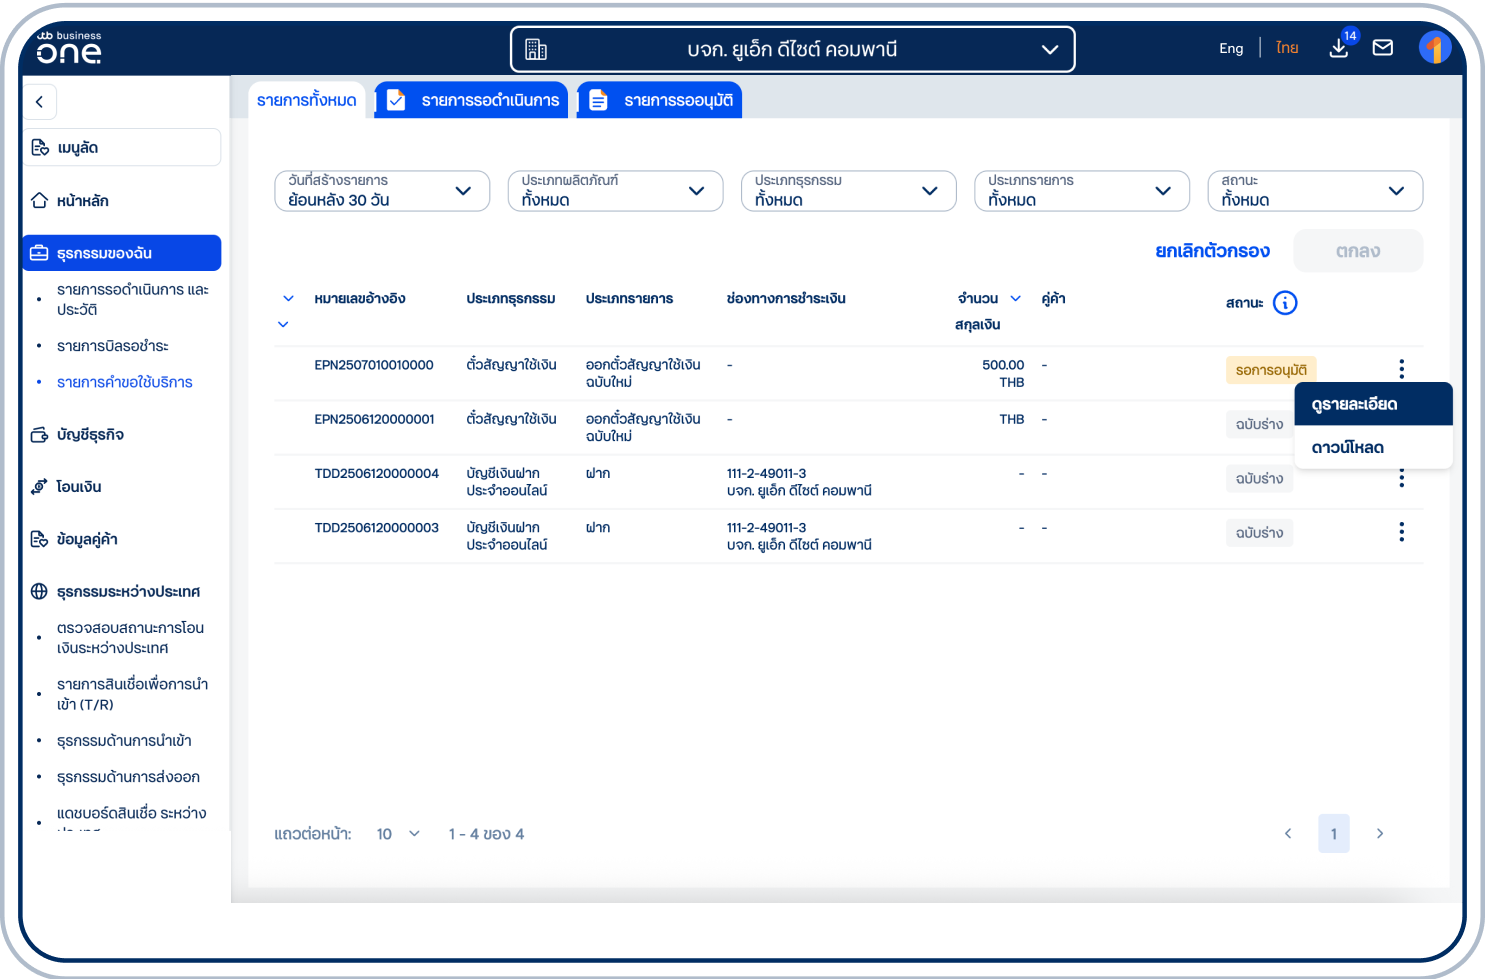The width and height of the screenshot is (1485, 979).
Task: Click document icon on รายการรออนุมัติ tab
Action: pos(598,100)
